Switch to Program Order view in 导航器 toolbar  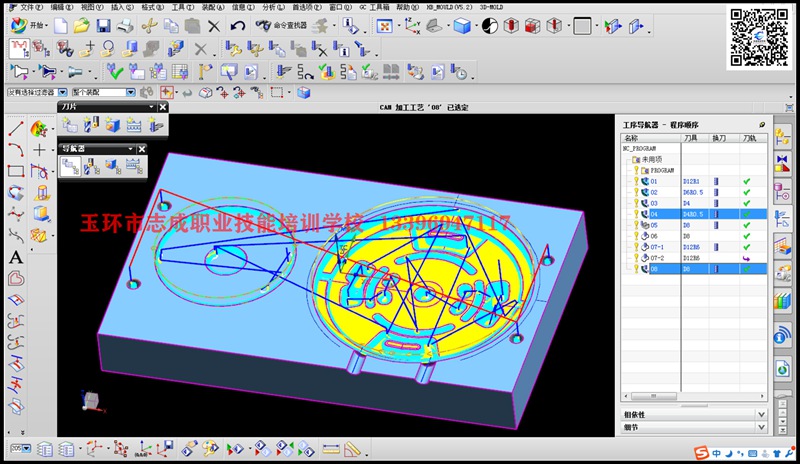click(70, 166)
